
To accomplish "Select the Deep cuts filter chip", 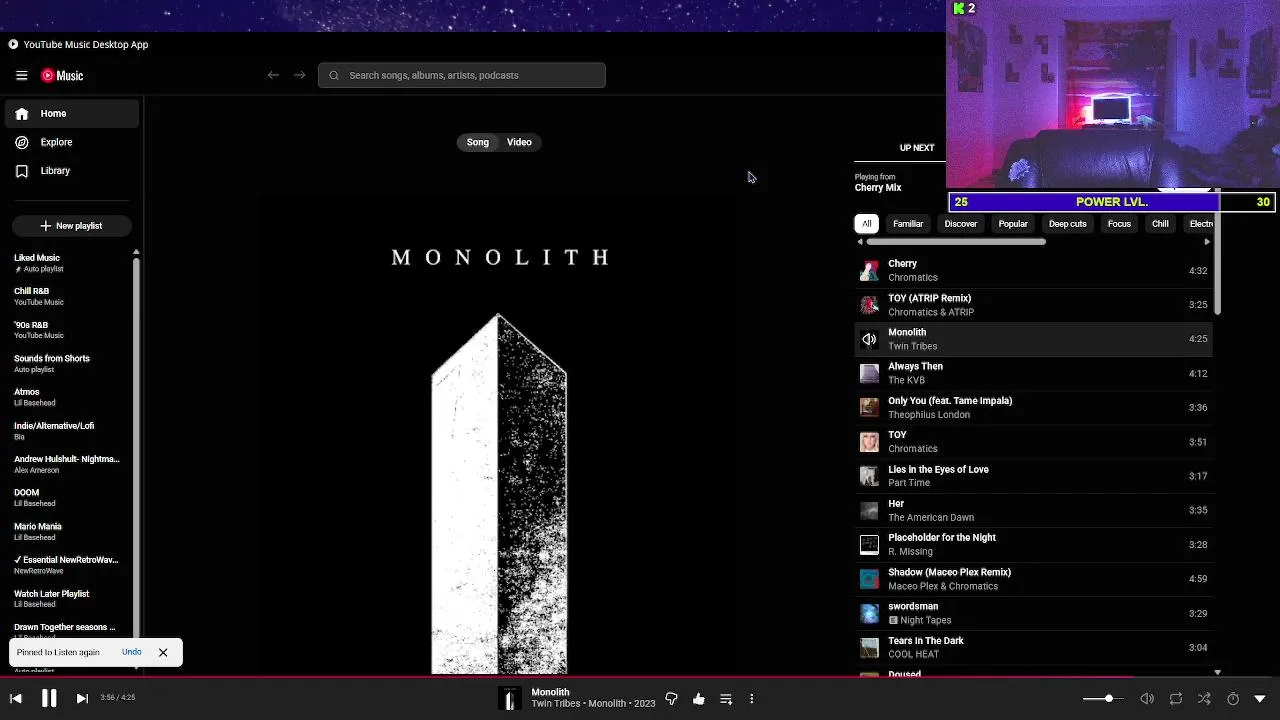I will pyautogui.click(x=1067, y=224).
